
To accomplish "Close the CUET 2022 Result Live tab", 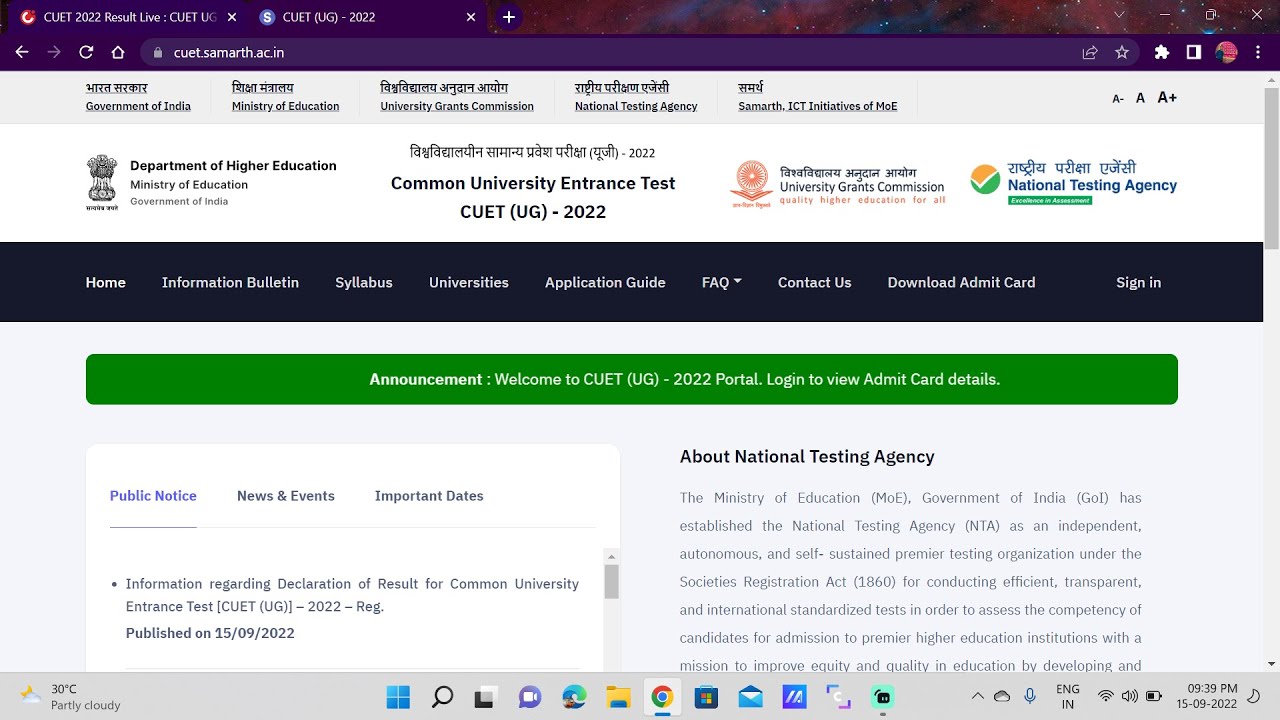I will coord(232,17).
